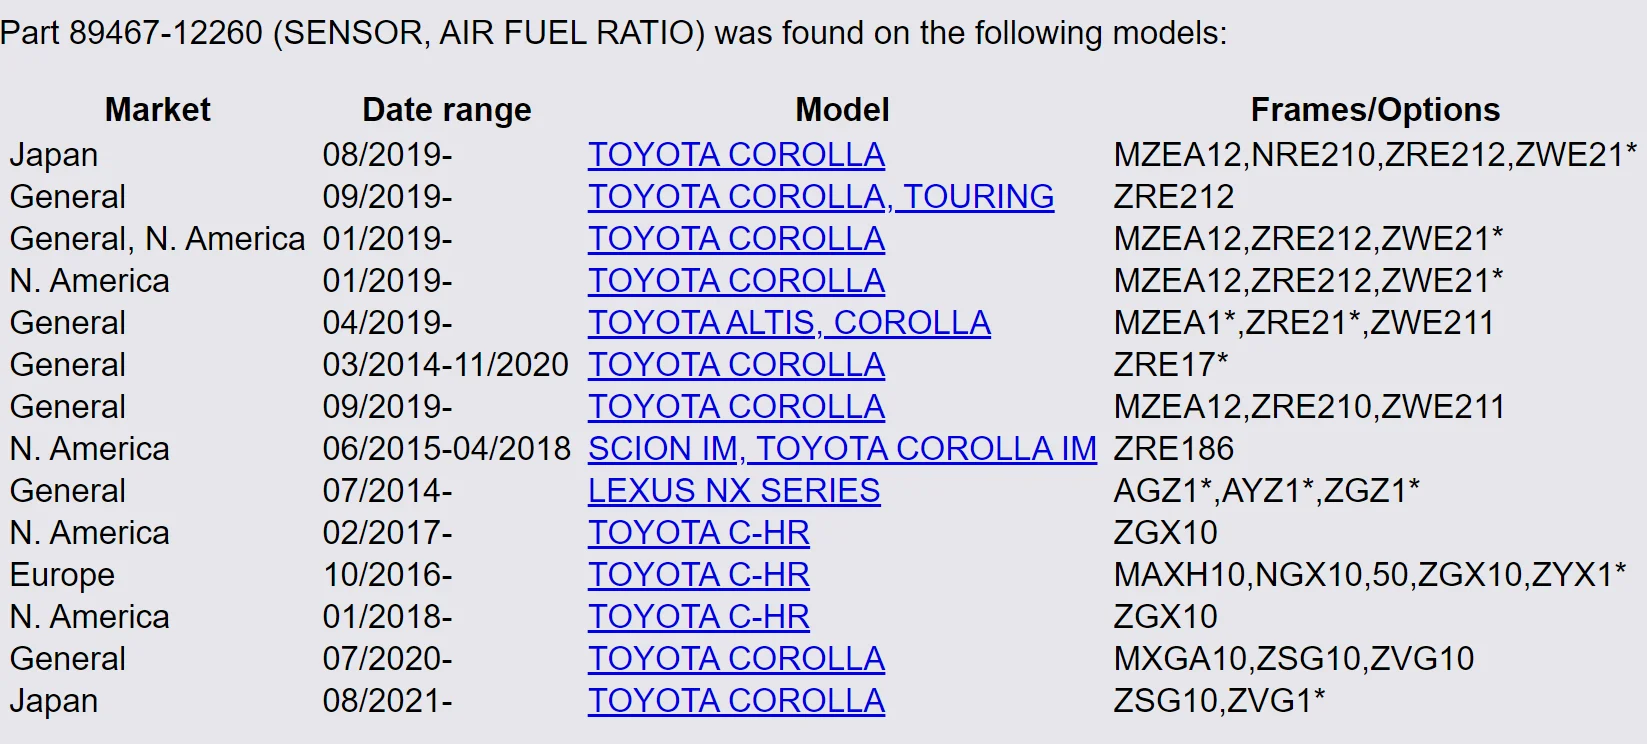This screenshot has height=744, width=1647.
Task: Open Corolla link dated 03/2014-11/2020
Action: pyautogui.click(x=736, y=365)
